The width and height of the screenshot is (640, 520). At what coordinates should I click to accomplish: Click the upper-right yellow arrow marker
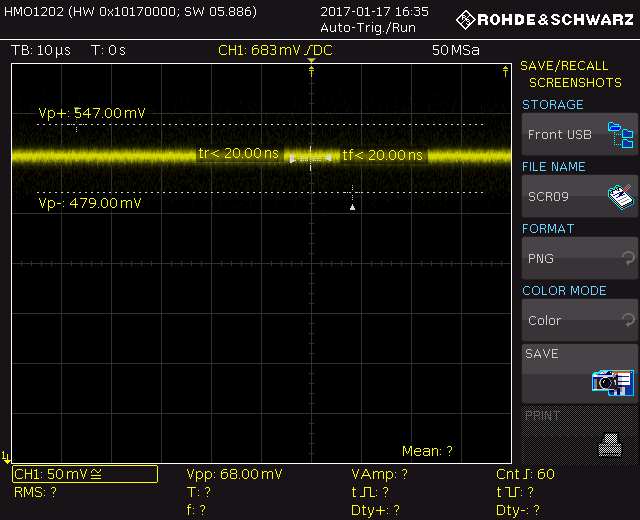(x=505, y=72)
